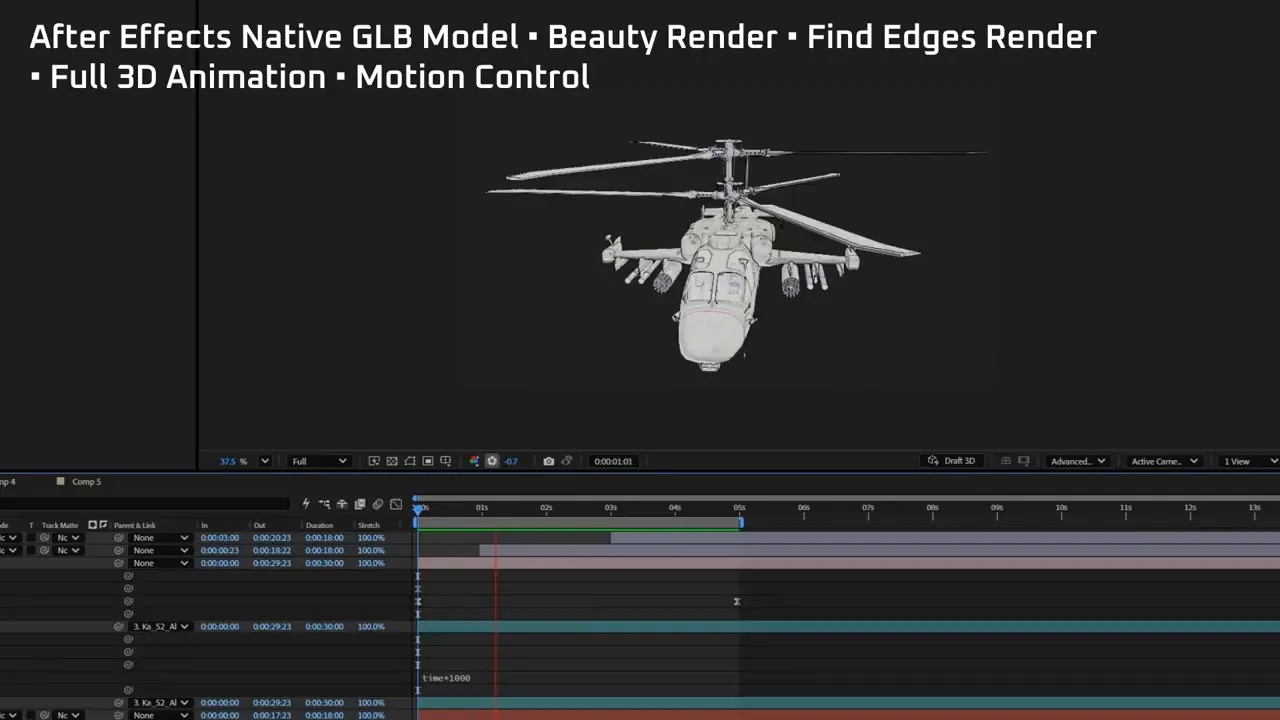Click first row's parent pick whip icon
Viewport: 1280px width, 720px height.
tap(119, 538)
